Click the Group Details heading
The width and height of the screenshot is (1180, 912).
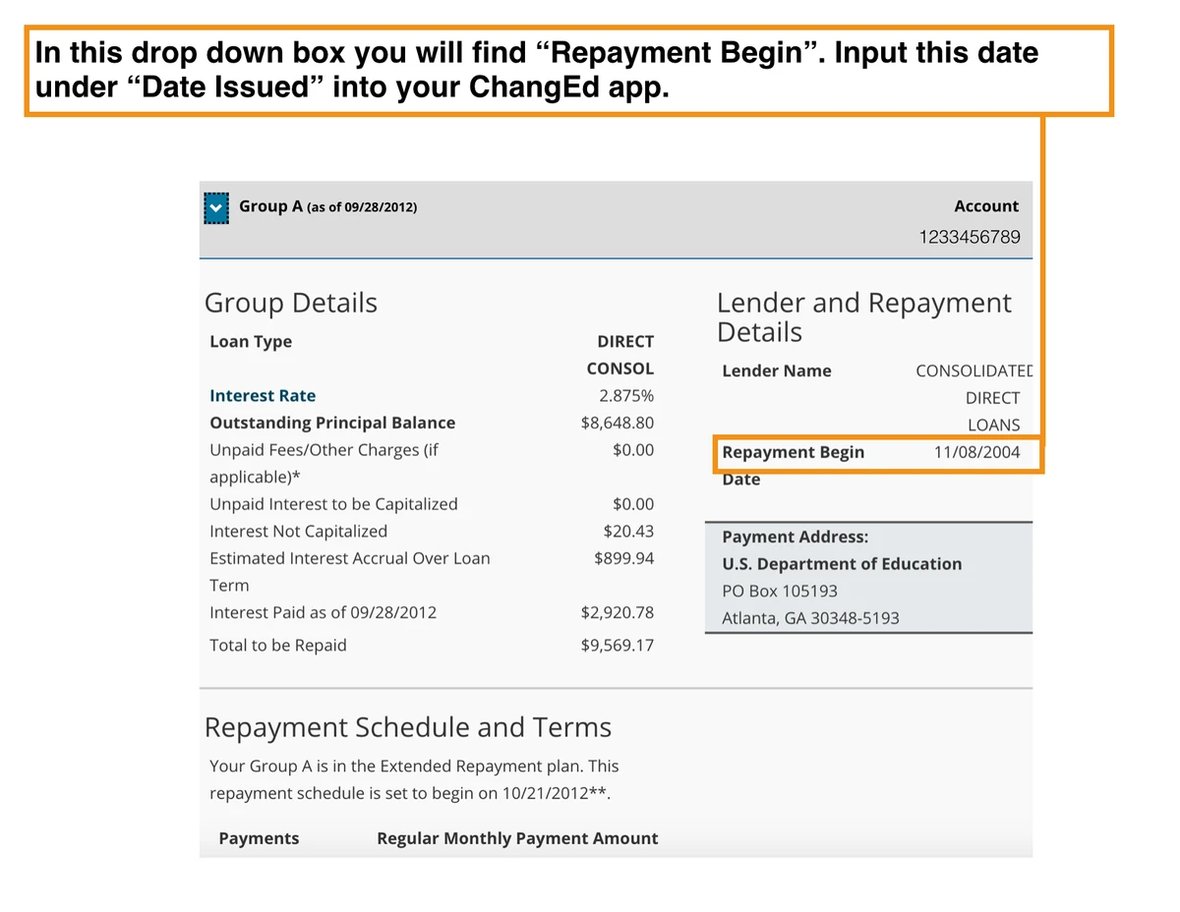click(x=291, y=303)
